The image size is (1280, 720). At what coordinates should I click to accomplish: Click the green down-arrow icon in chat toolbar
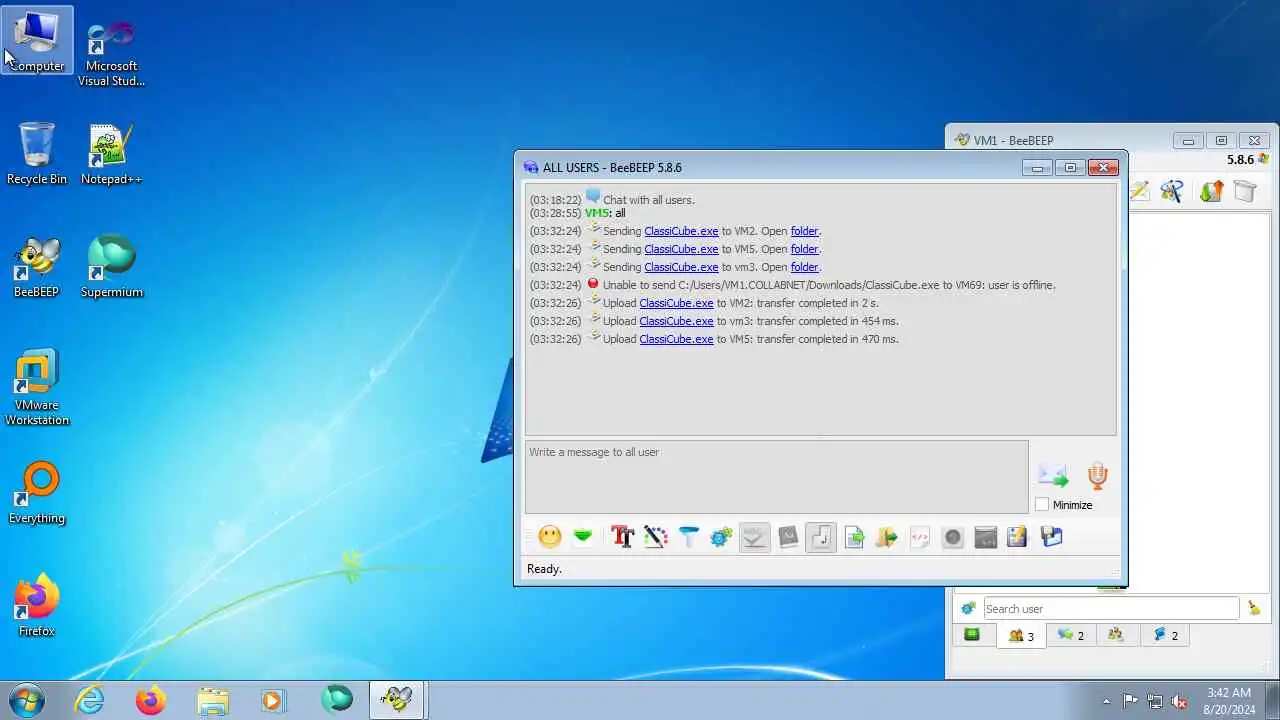click(x=583, y=537)
